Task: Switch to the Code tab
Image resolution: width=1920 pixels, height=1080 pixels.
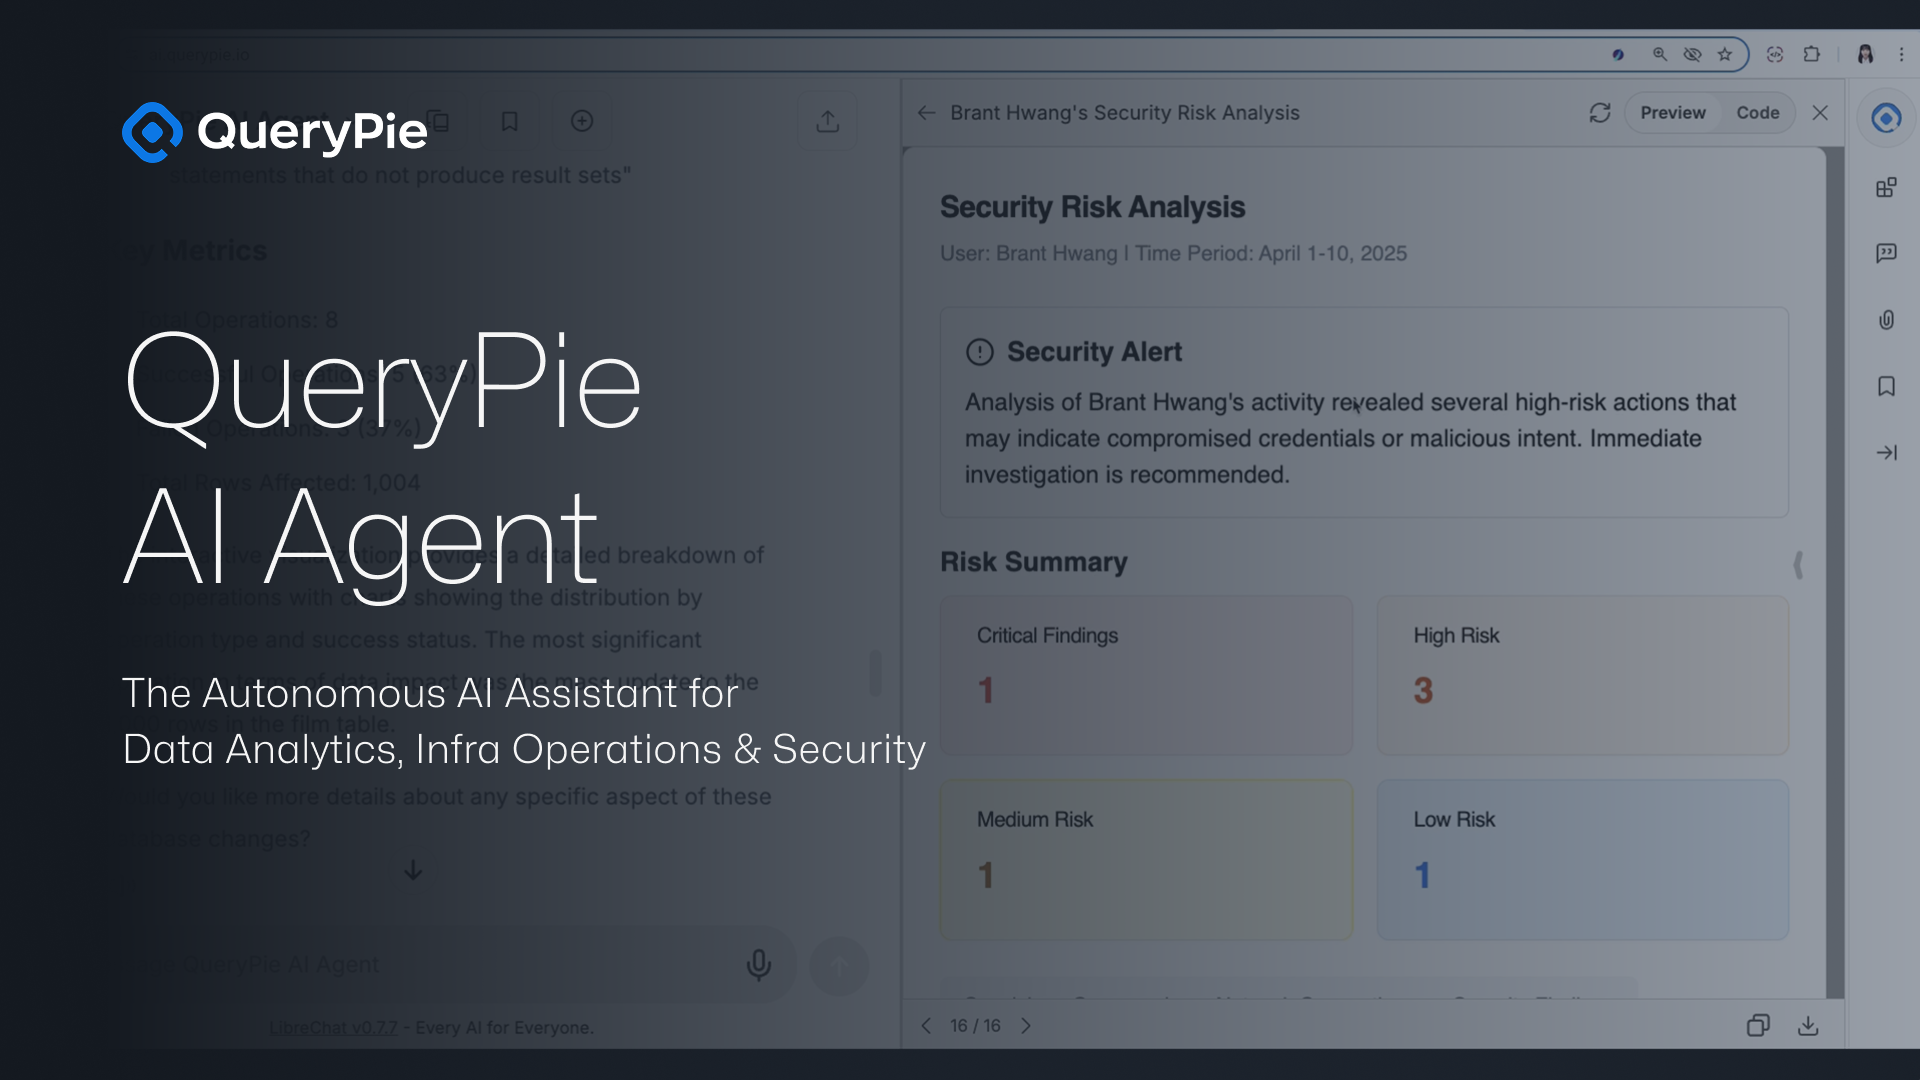Action: click(1757, 113)
